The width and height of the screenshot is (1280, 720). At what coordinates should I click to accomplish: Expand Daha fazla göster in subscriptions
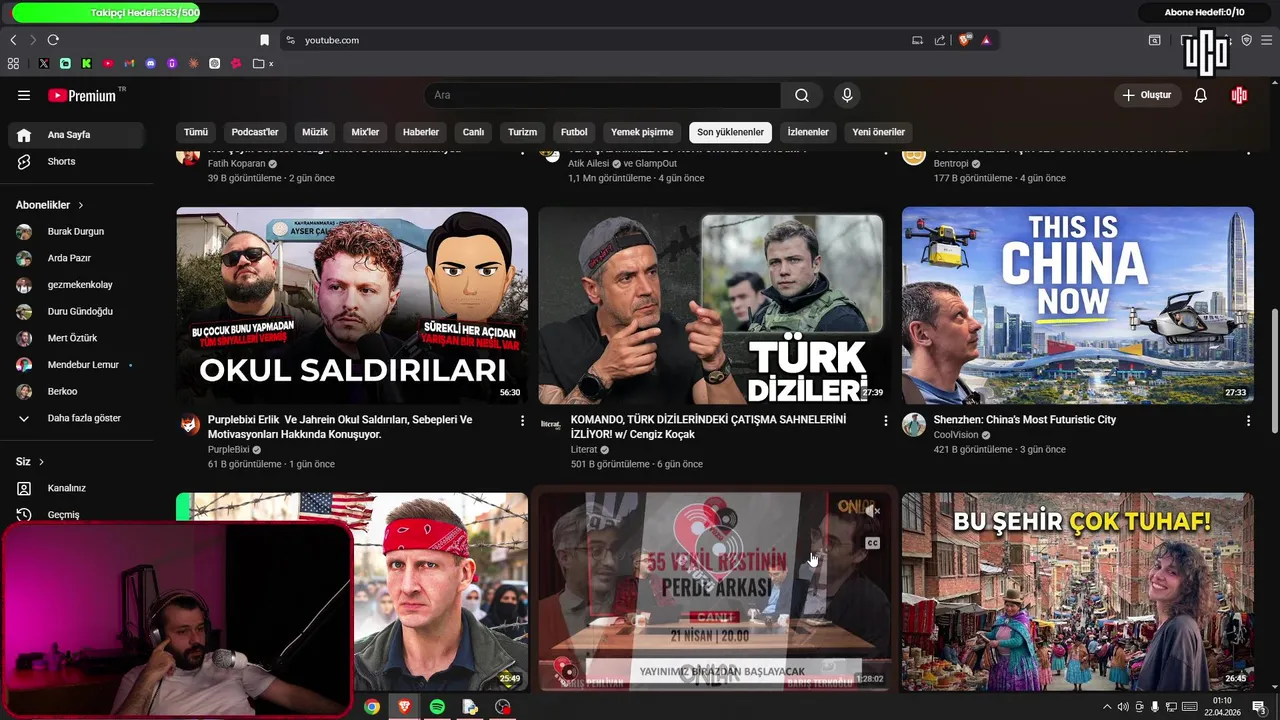[x=78, y=418]
